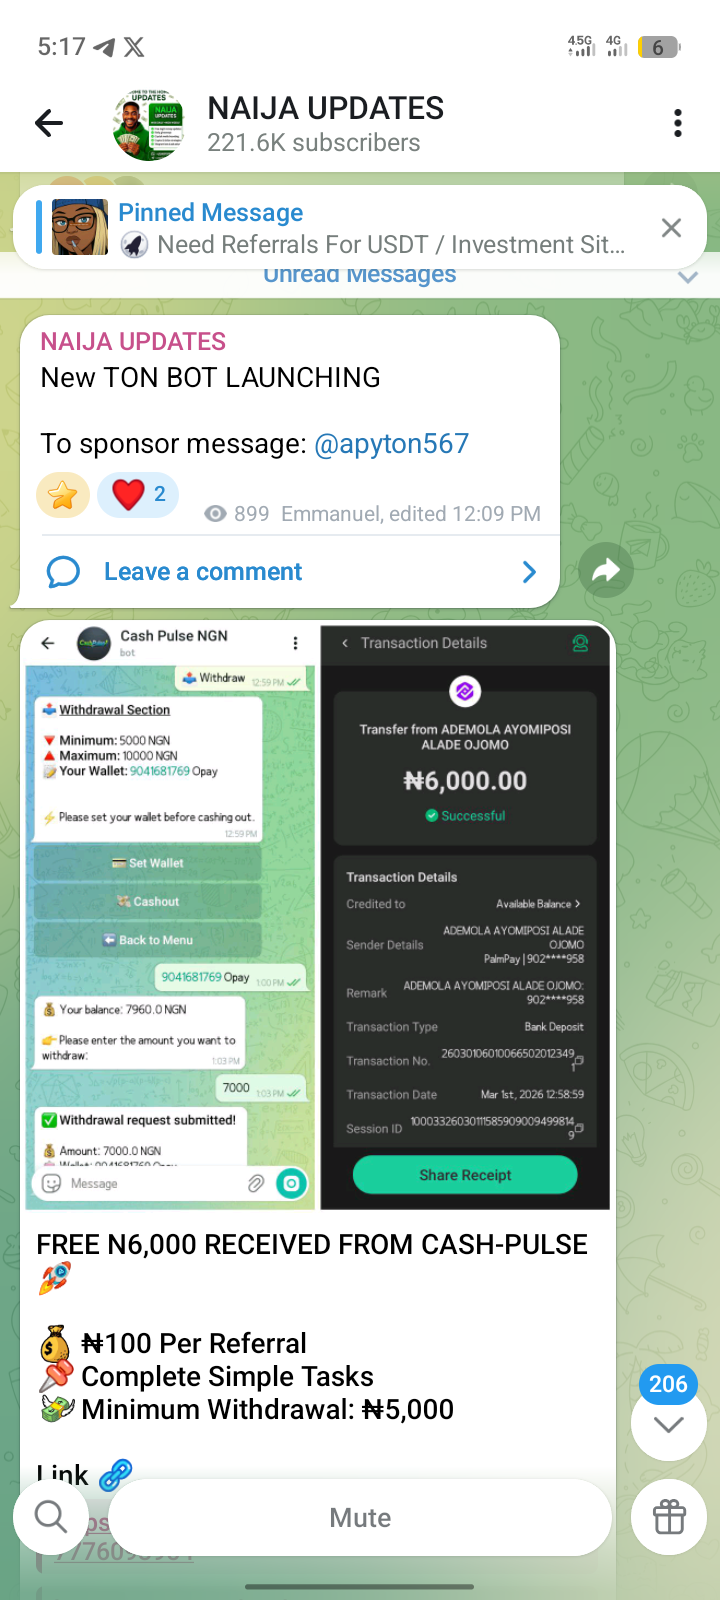Open the gift icon button
Screen dimensions: 720x1600
[669, 1517]
